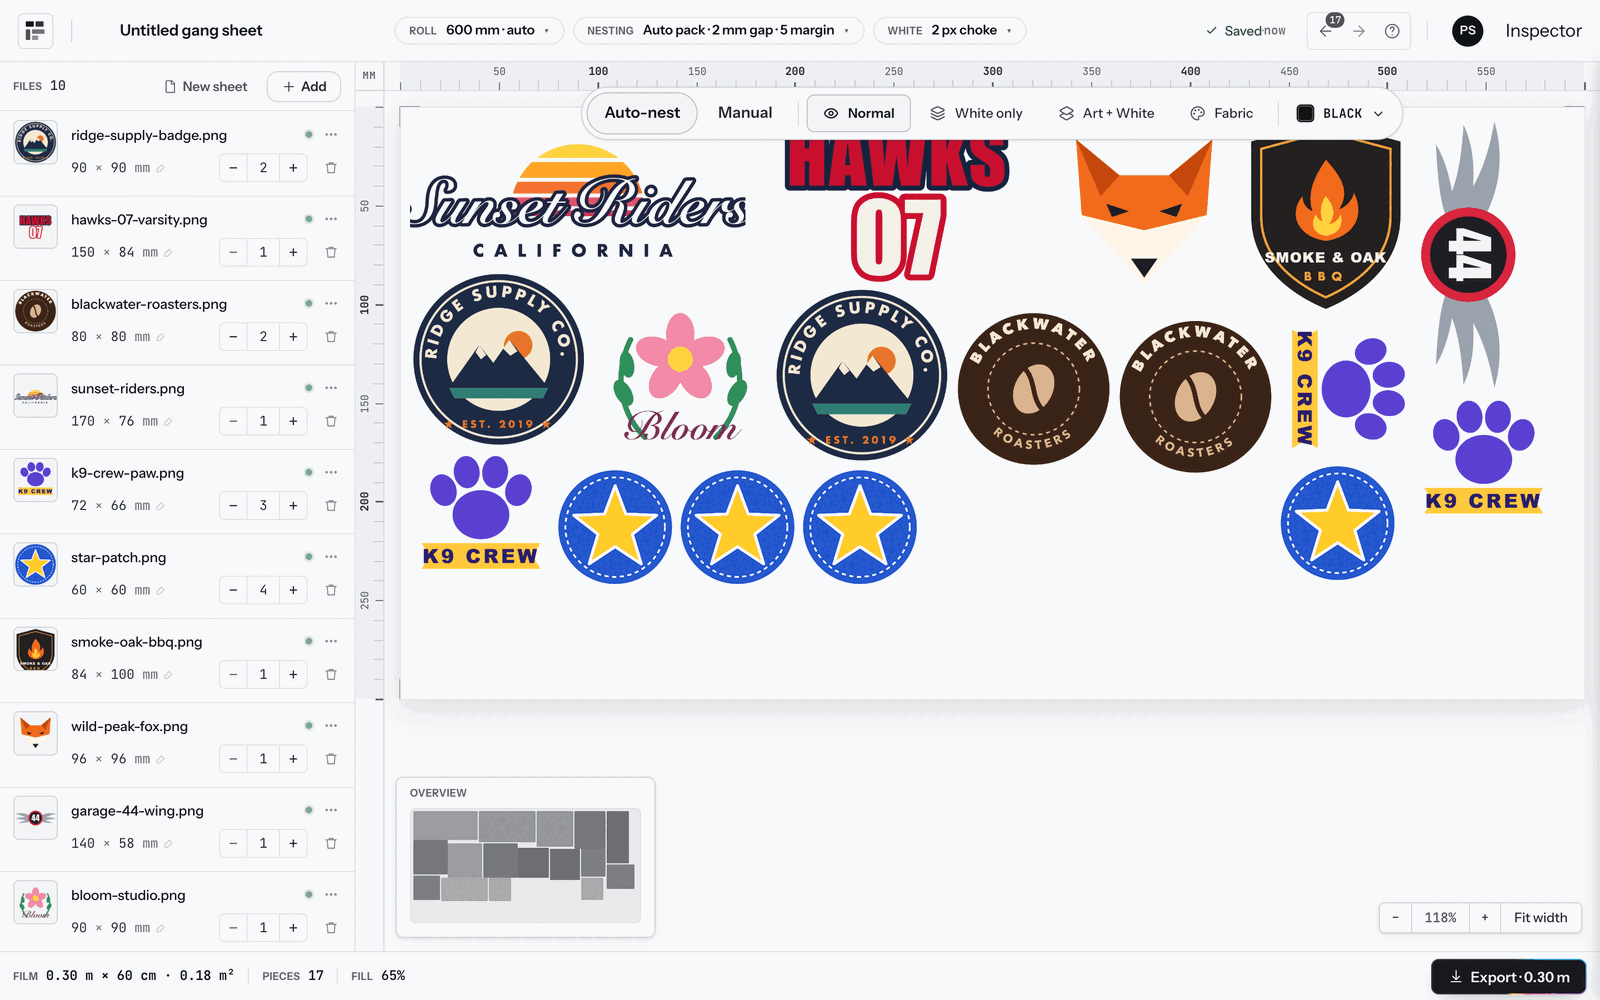This screenshot has width=1600, height=1000.
Task: Select the Sunset Riders artwork on canvas
Action: (x=578, y=202)
